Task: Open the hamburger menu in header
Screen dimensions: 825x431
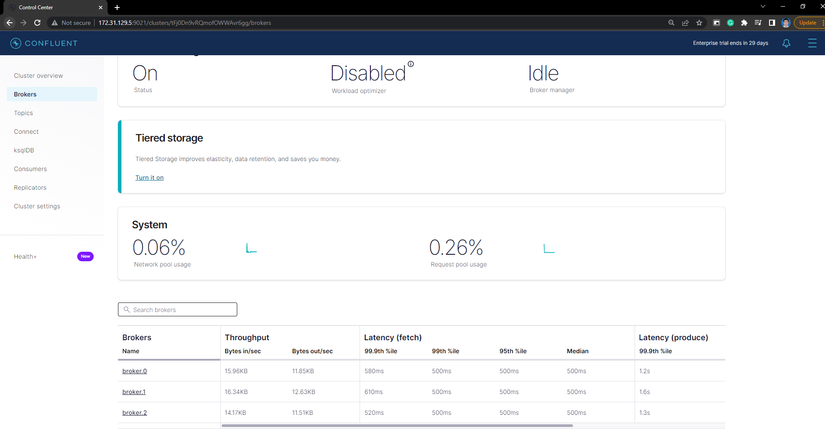Action: click(812, 43)
